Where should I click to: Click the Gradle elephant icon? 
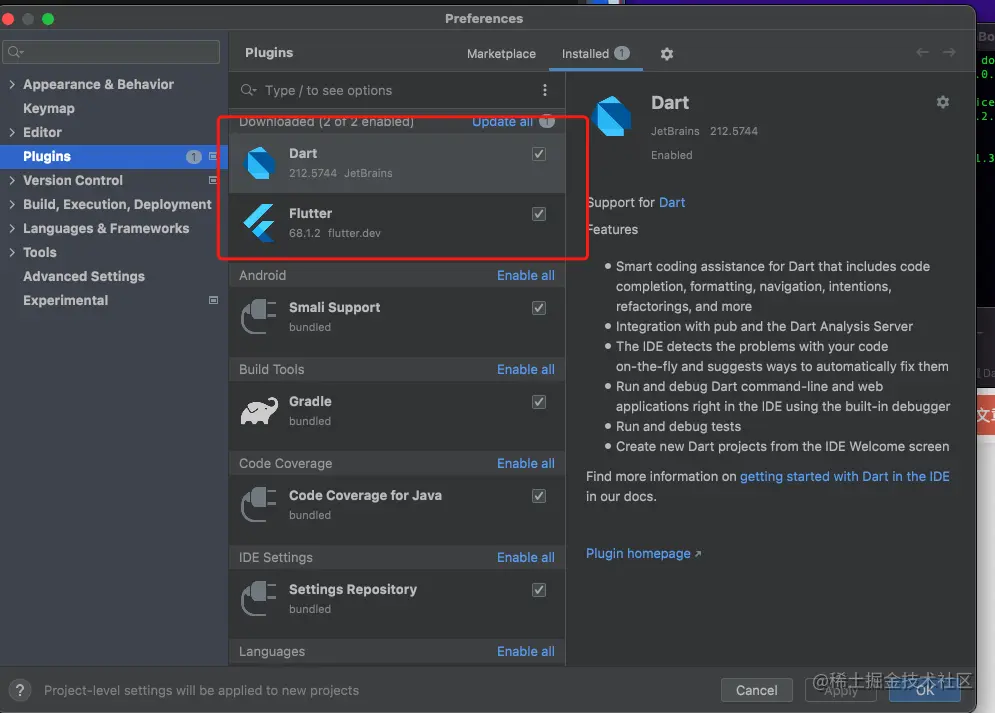[259, 411]
